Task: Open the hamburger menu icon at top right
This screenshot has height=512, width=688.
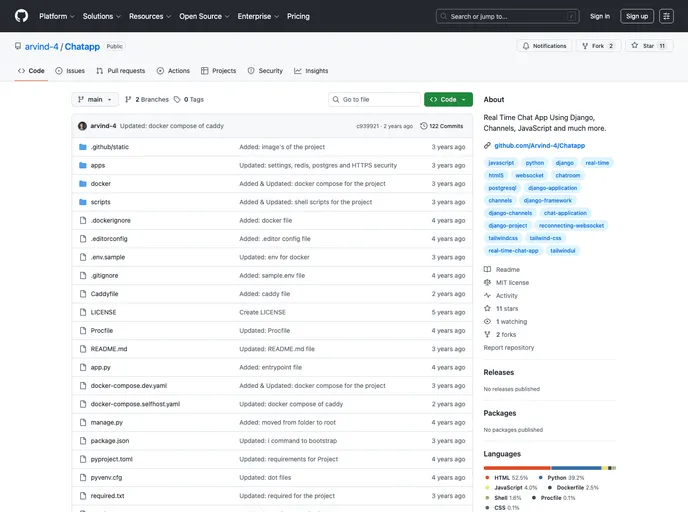Action: [666, 16]
